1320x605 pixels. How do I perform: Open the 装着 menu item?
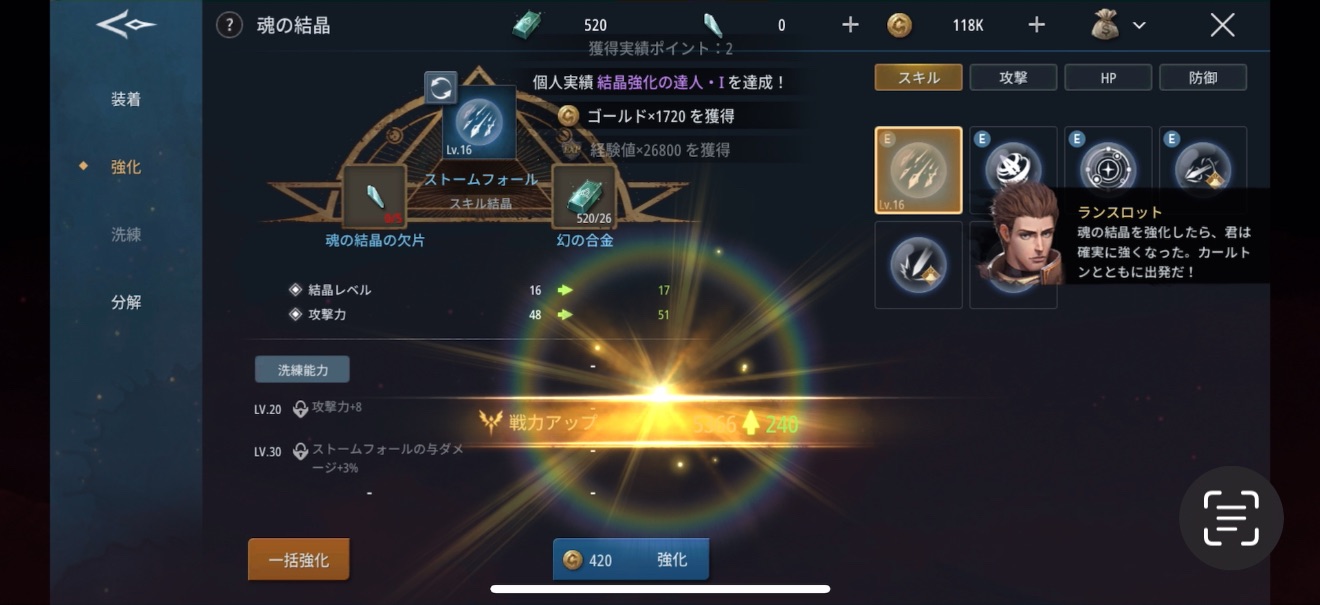(126, 99)
